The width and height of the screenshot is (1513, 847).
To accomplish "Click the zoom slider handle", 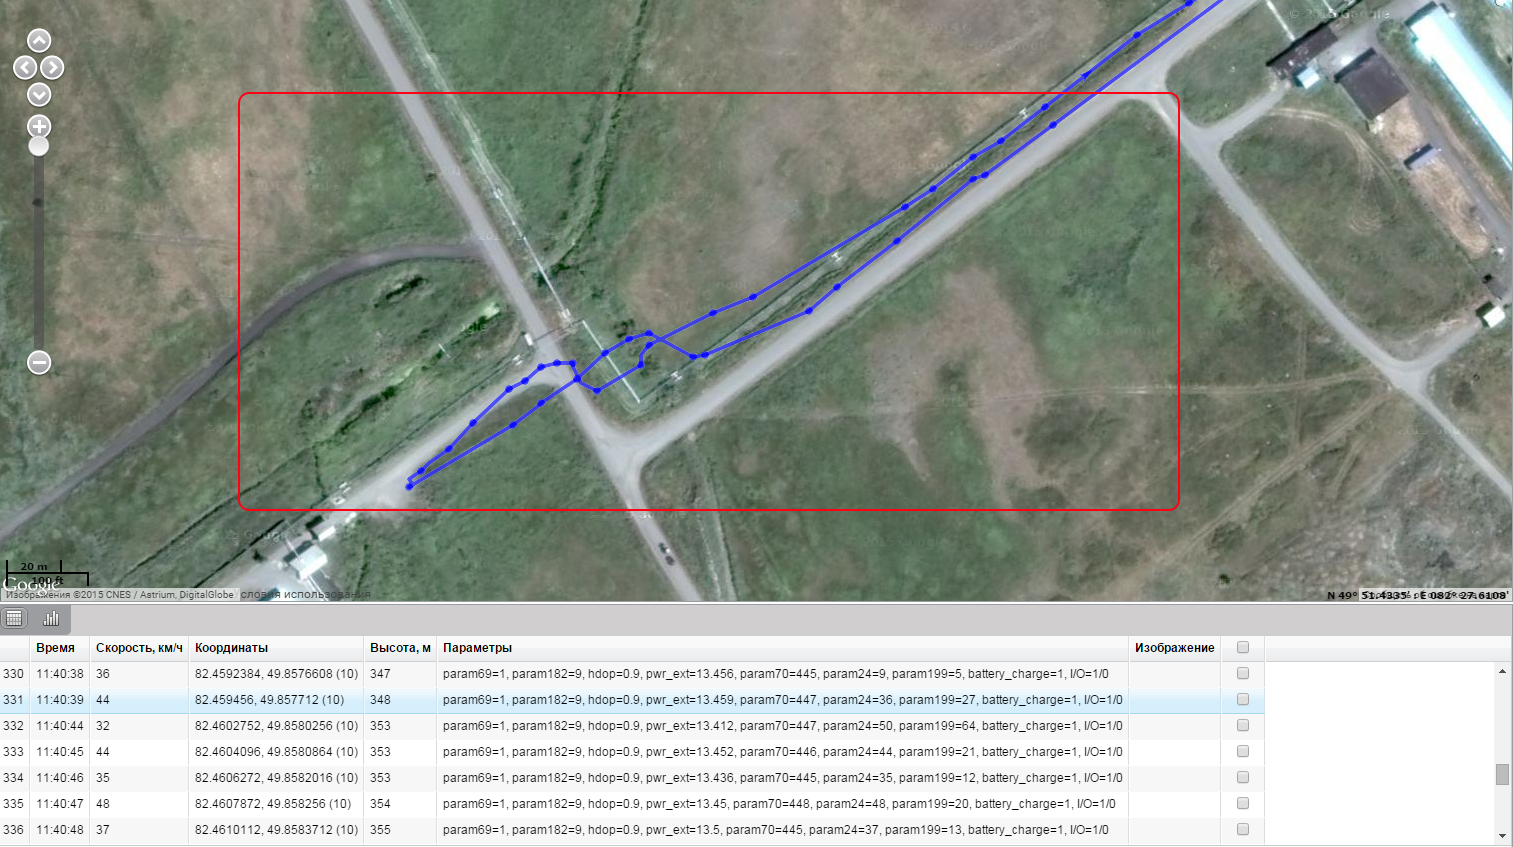I will pos(39,146).
